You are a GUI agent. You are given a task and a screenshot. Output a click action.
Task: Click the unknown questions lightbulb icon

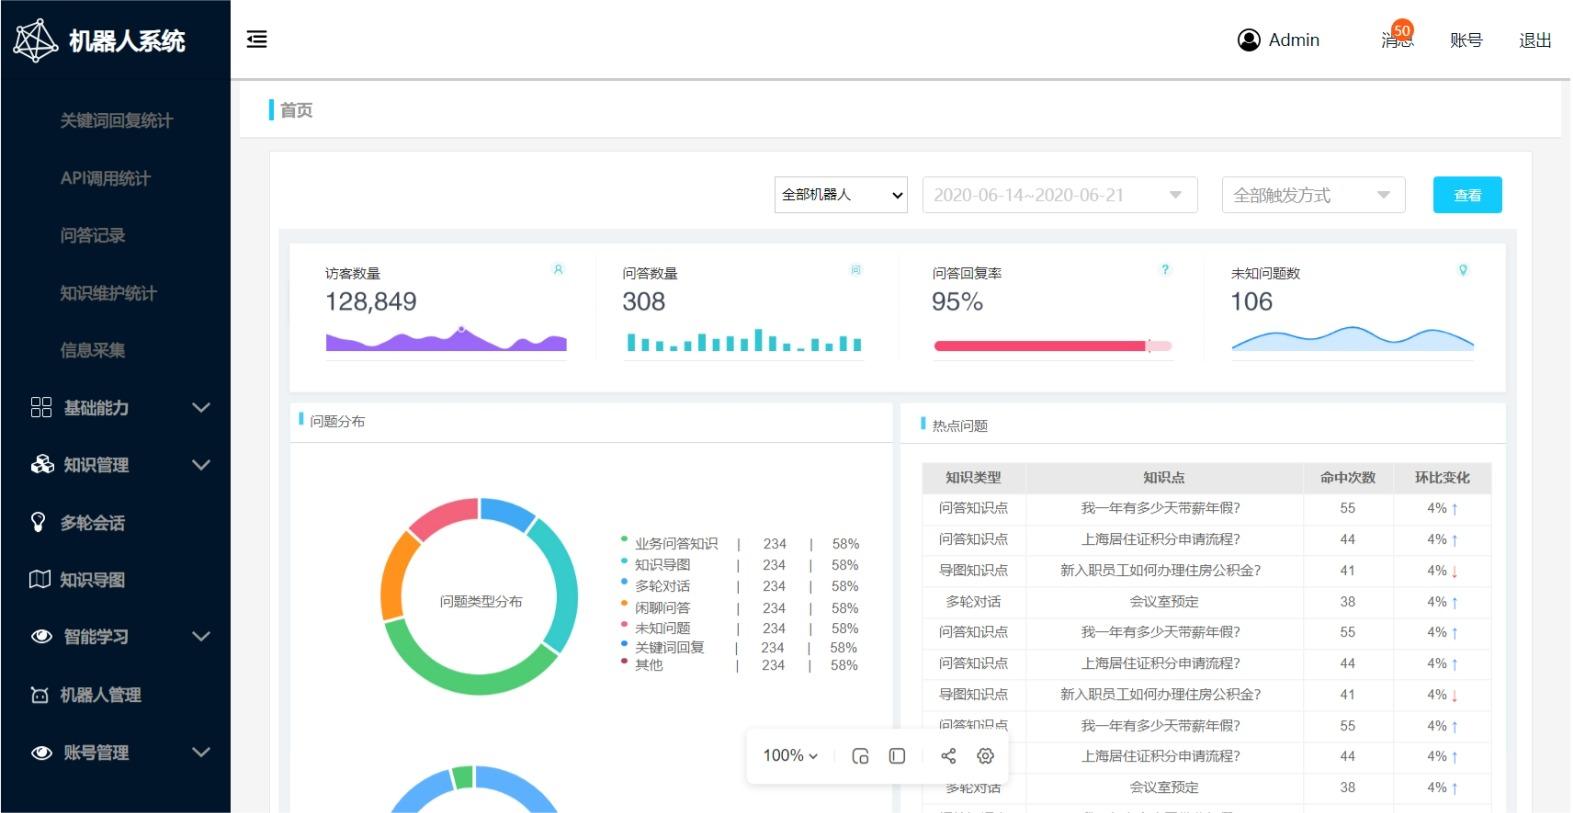click(1463, 269)
